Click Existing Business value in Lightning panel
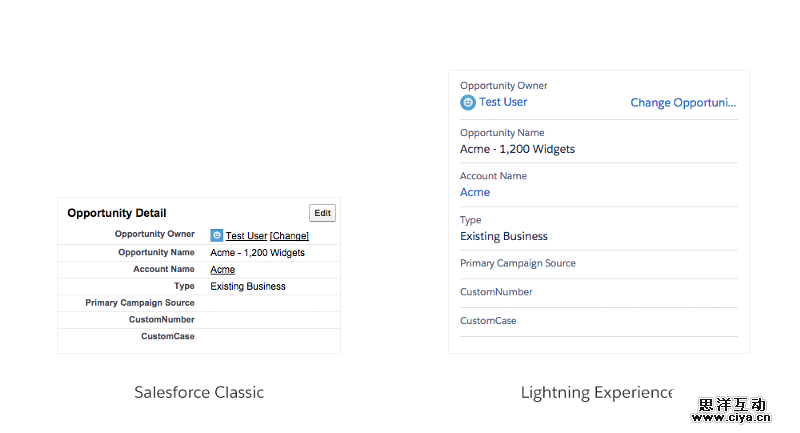800x433 pixels. coord(504,236)
